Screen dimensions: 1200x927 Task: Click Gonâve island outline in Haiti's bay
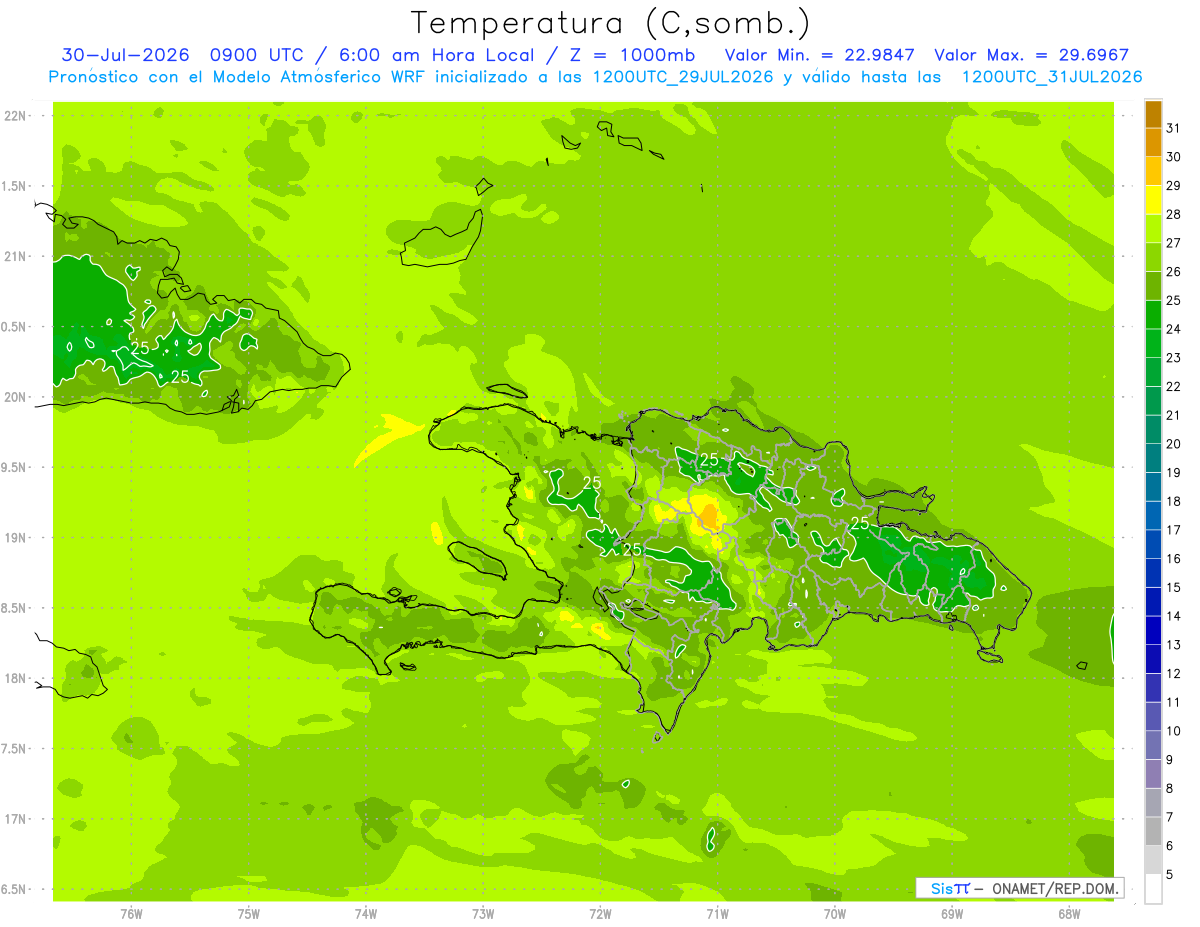pyautogui.click(x=480, y=560)
